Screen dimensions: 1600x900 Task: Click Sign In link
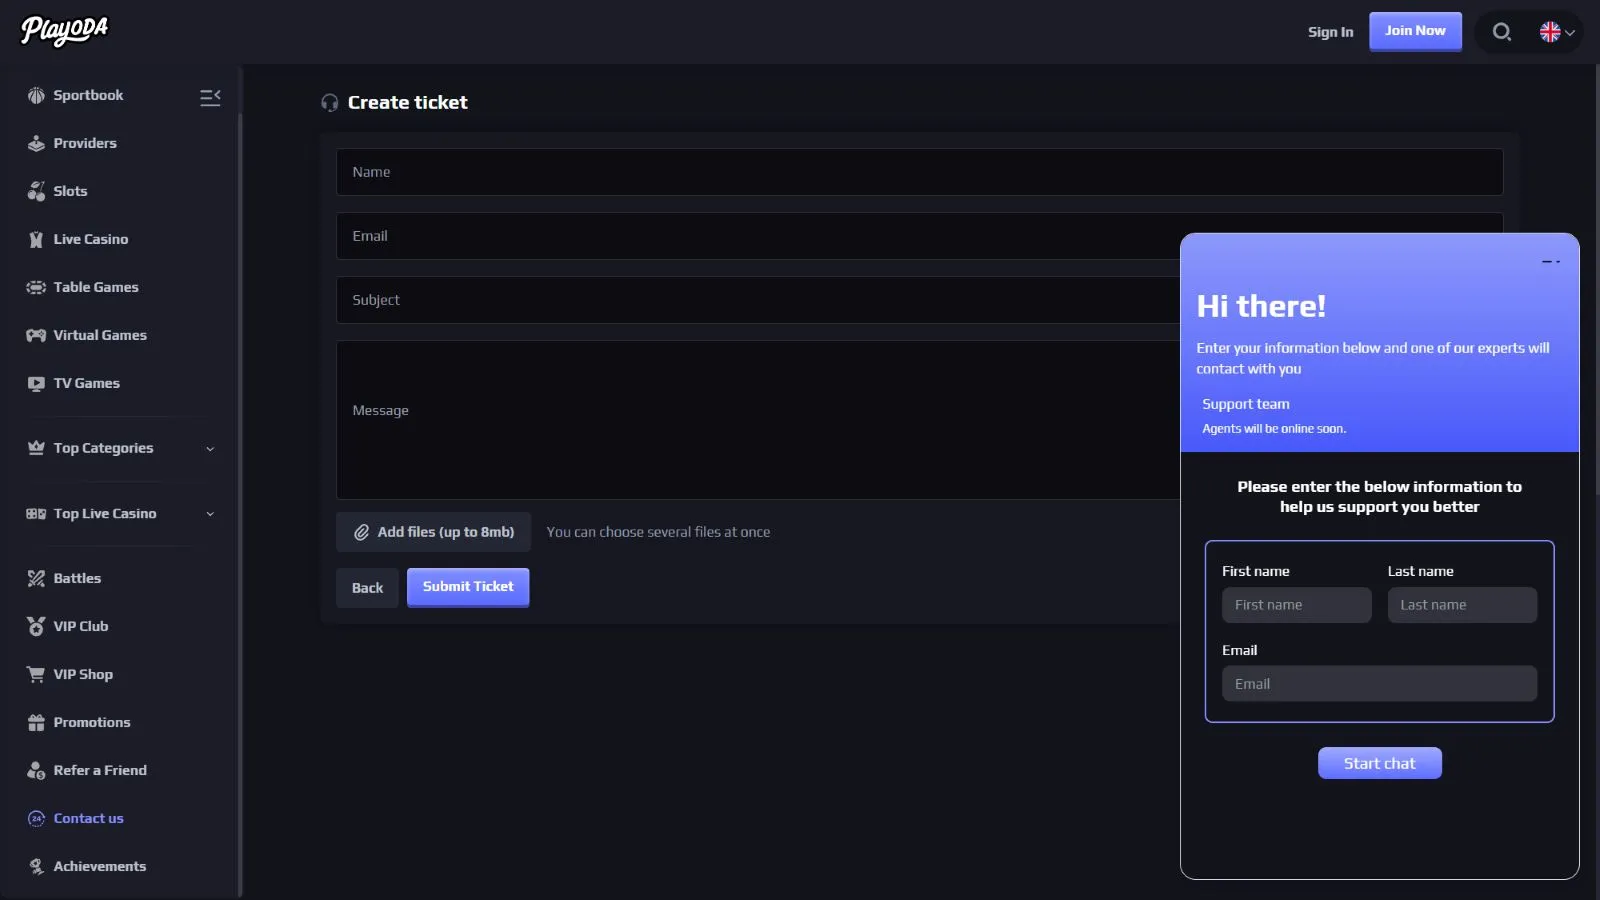tap(1330, 32)
